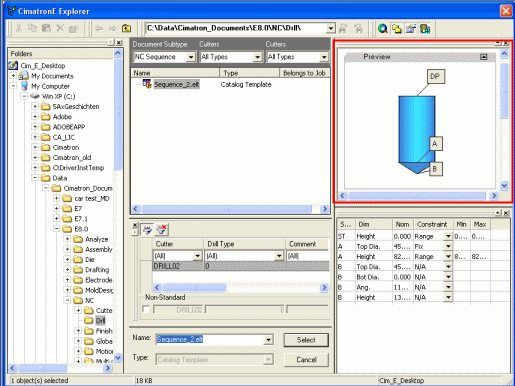Click the B label in preview

[435, 169]
